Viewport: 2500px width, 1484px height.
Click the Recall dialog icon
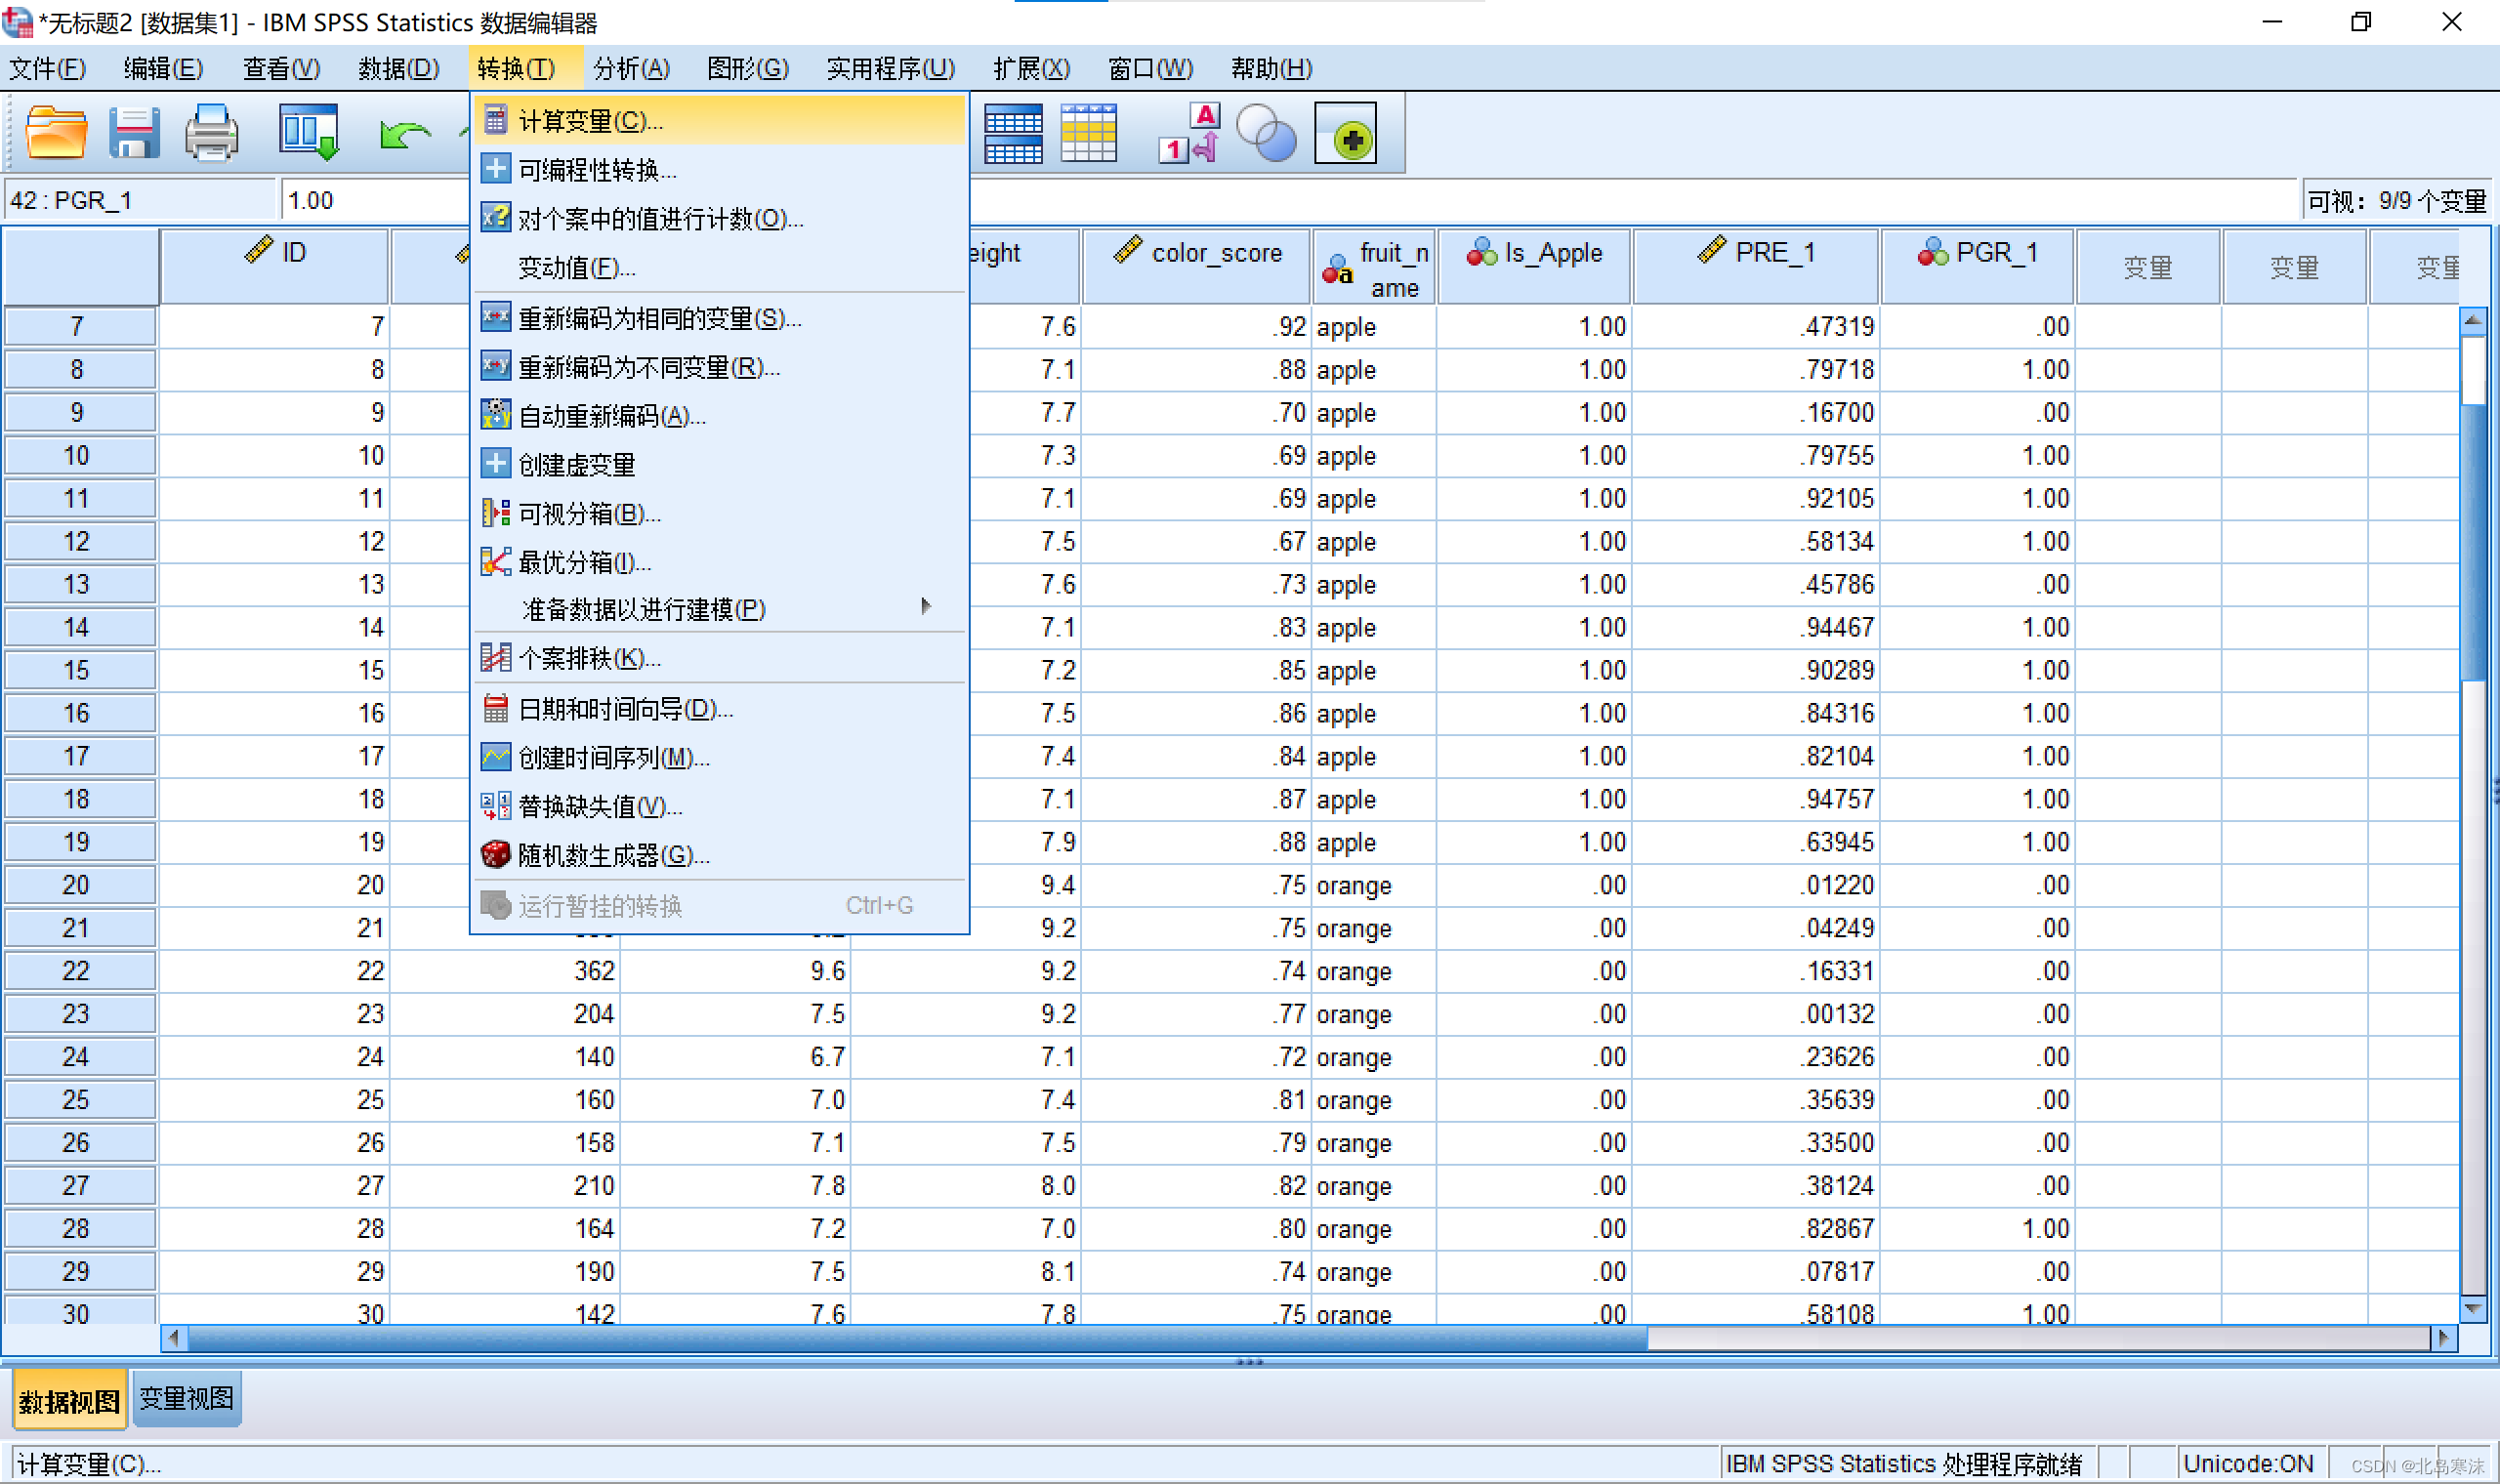coord(309,132)
